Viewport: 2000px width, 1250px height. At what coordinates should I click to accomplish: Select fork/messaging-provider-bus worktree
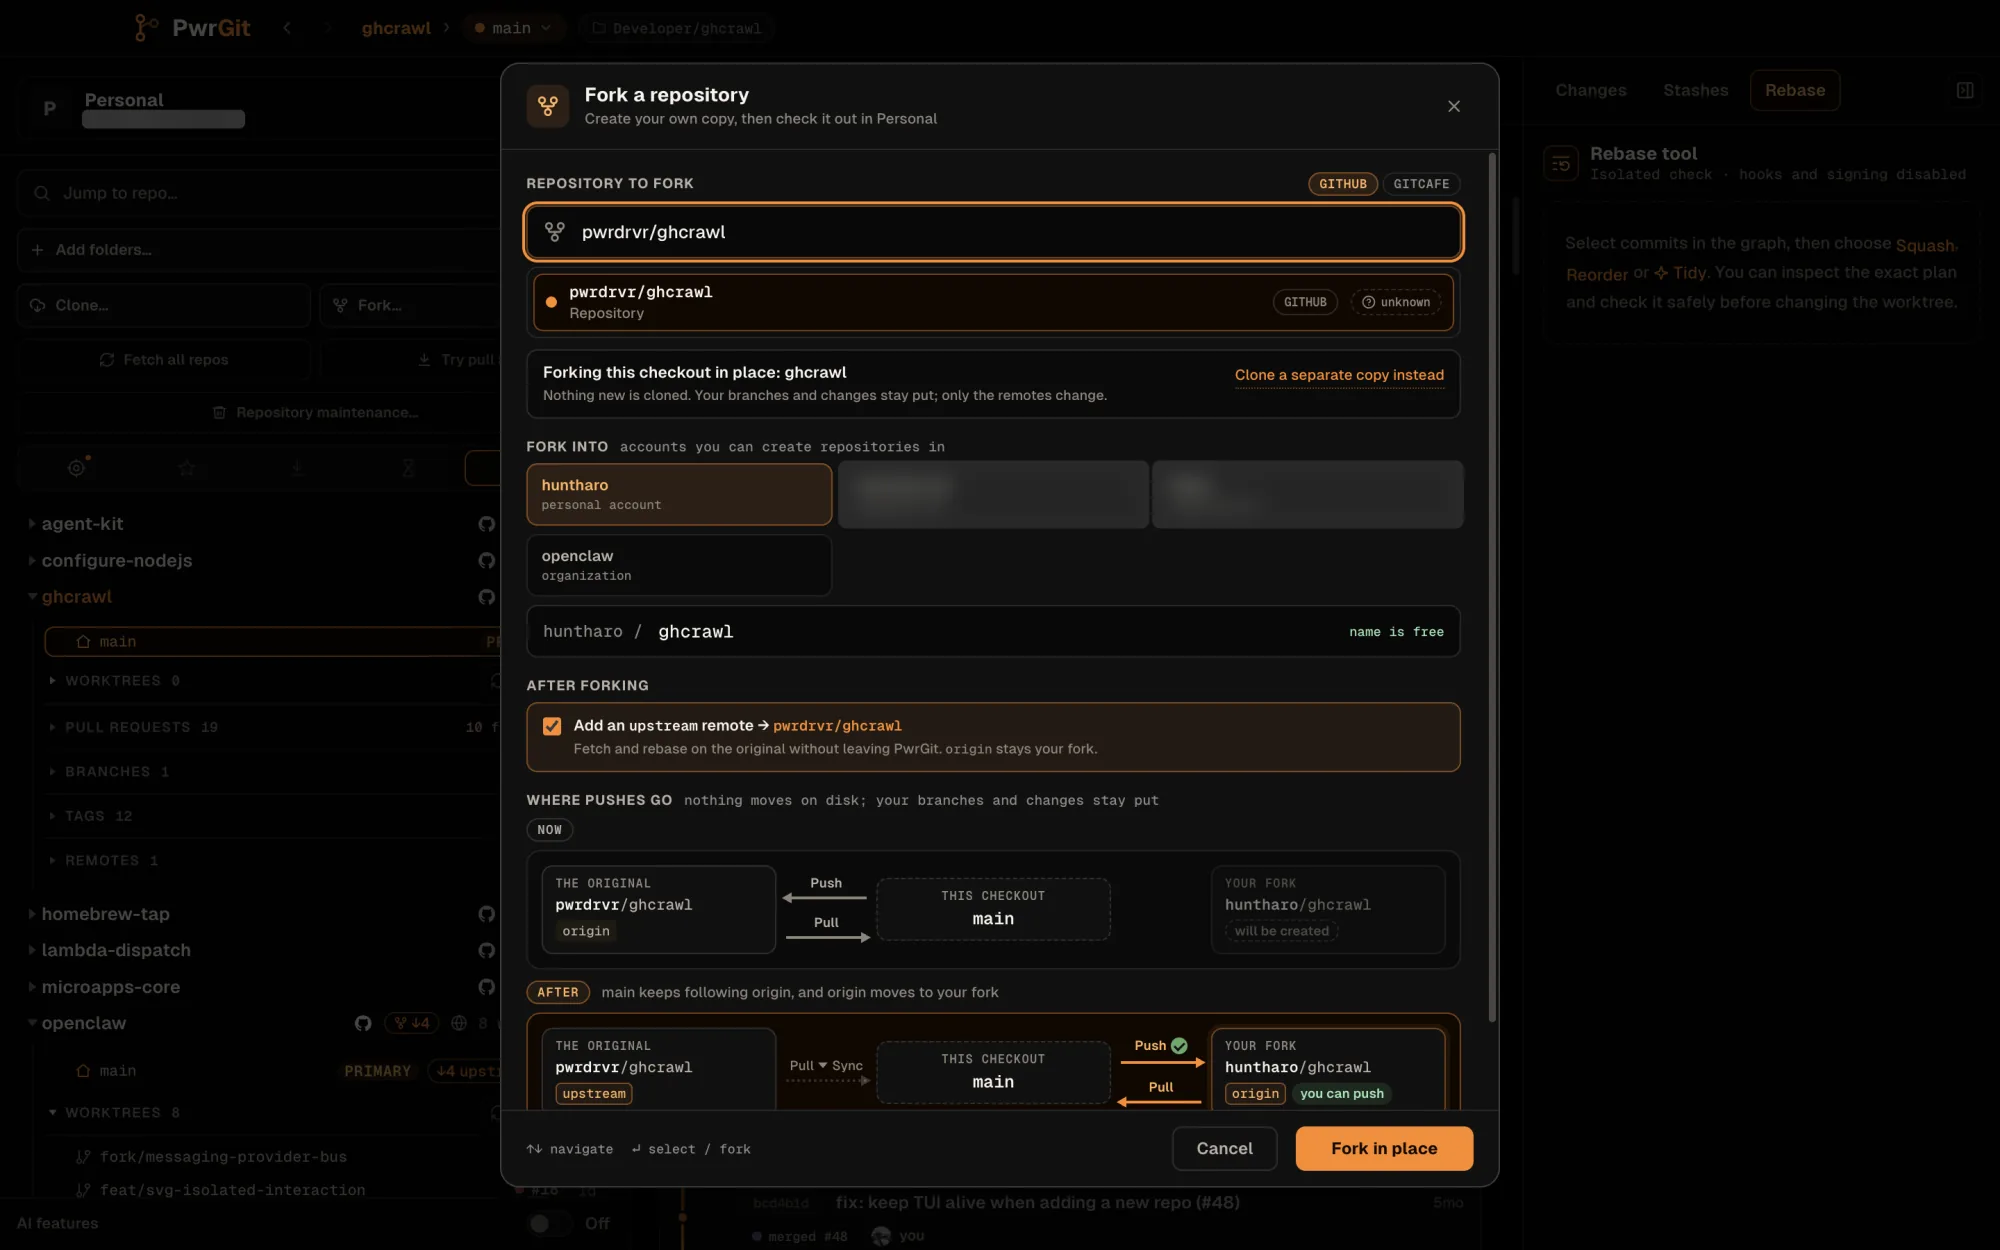pyautogui.click(x=222, y=1157)
